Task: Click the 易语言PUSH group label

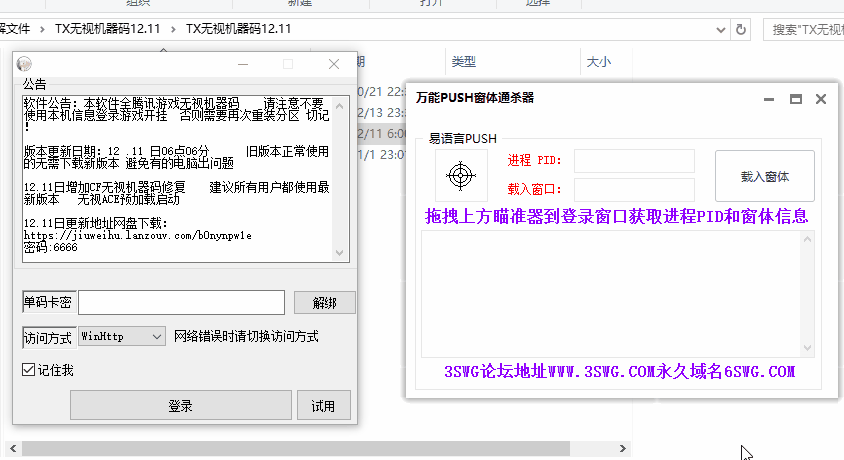Action: 462,139
